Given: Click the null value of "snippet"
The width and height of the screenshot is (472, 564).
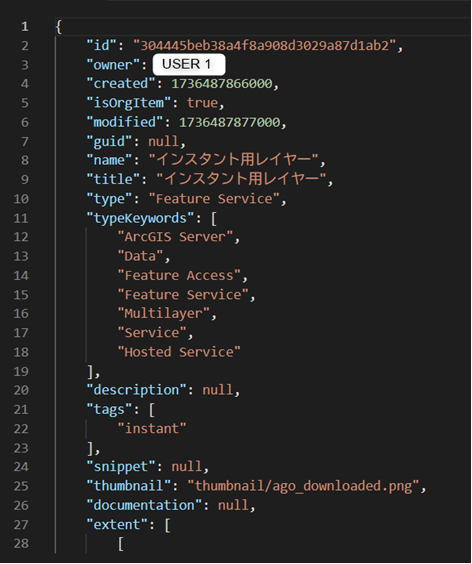Looking at the screenshot, I should click(186, 467).
